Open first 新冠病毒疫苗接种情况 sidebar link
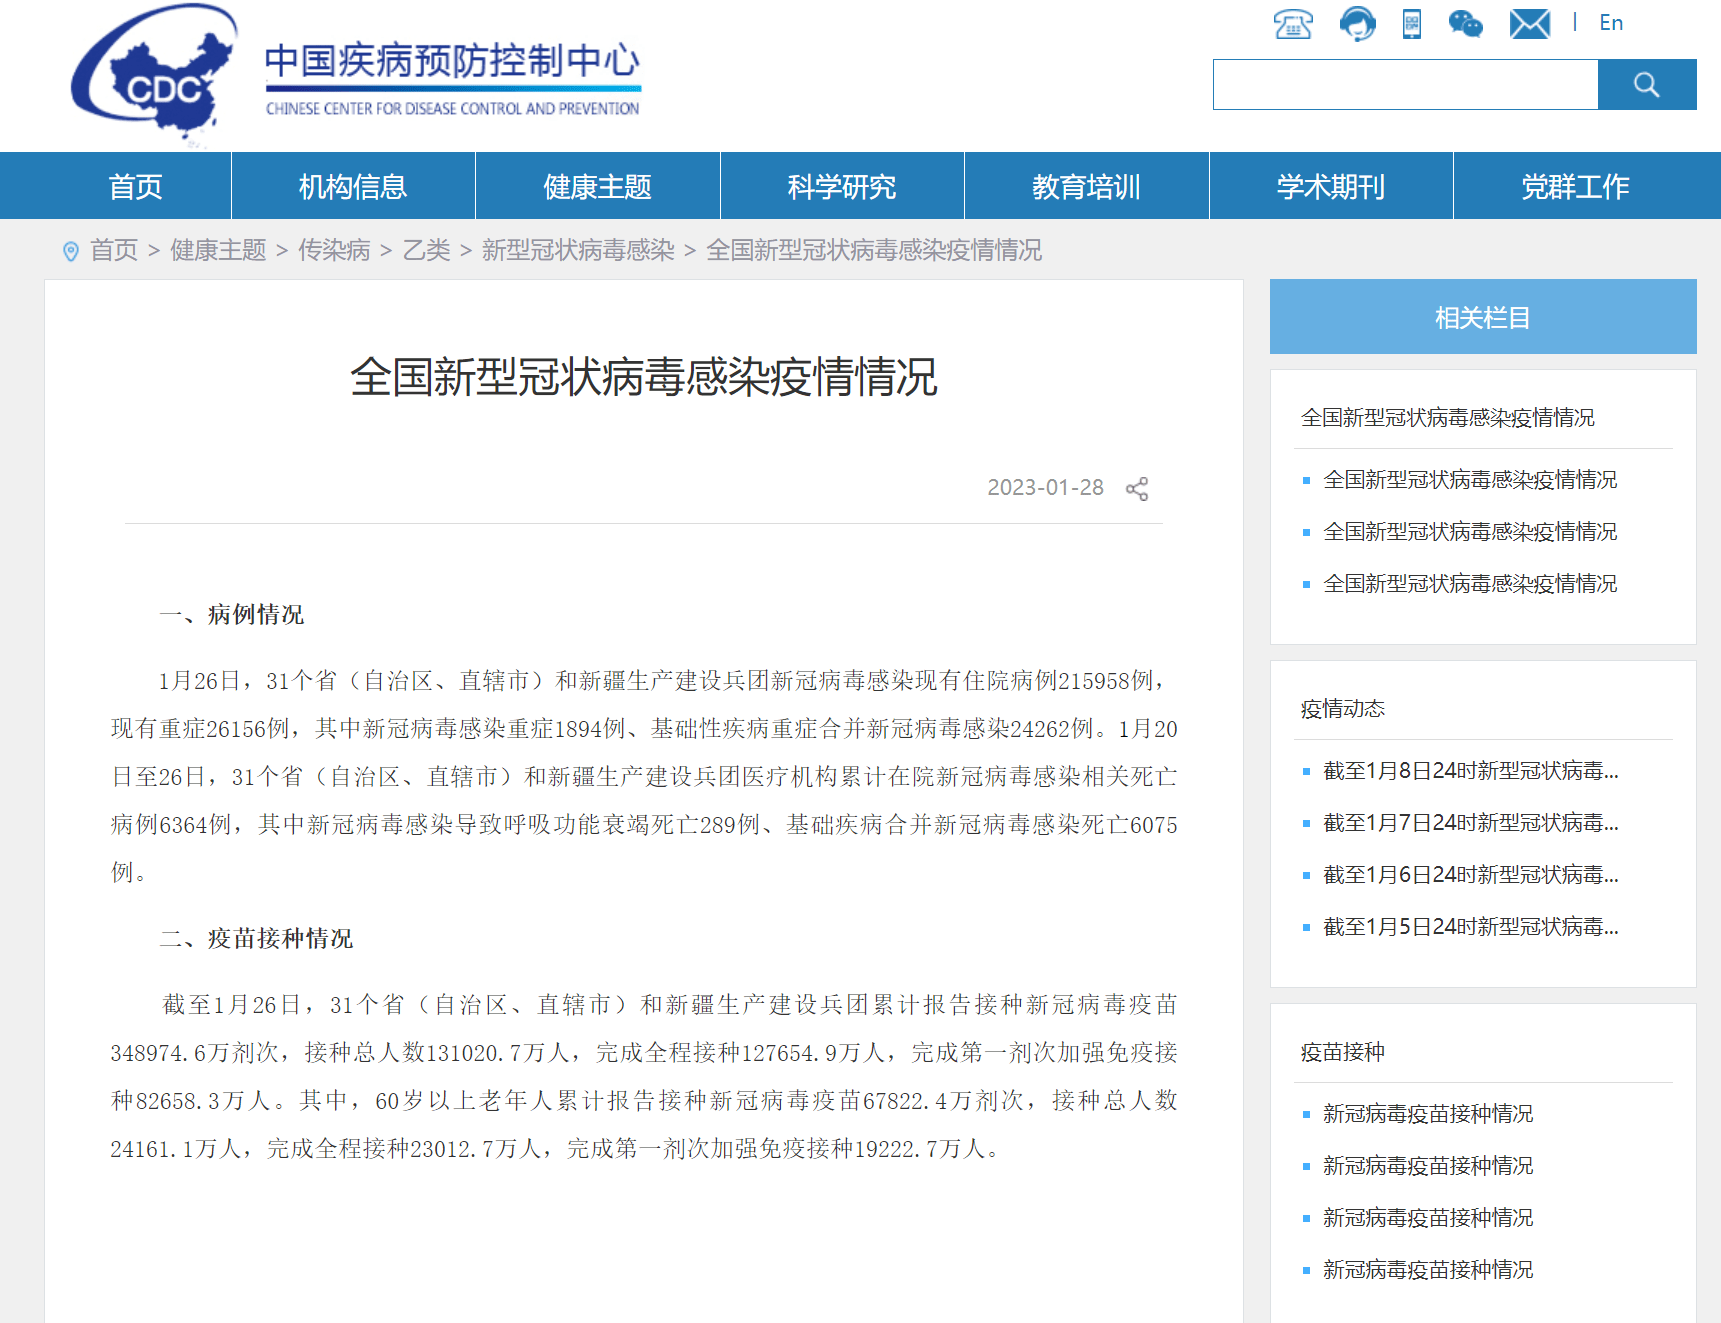 pos(1427,1114)
